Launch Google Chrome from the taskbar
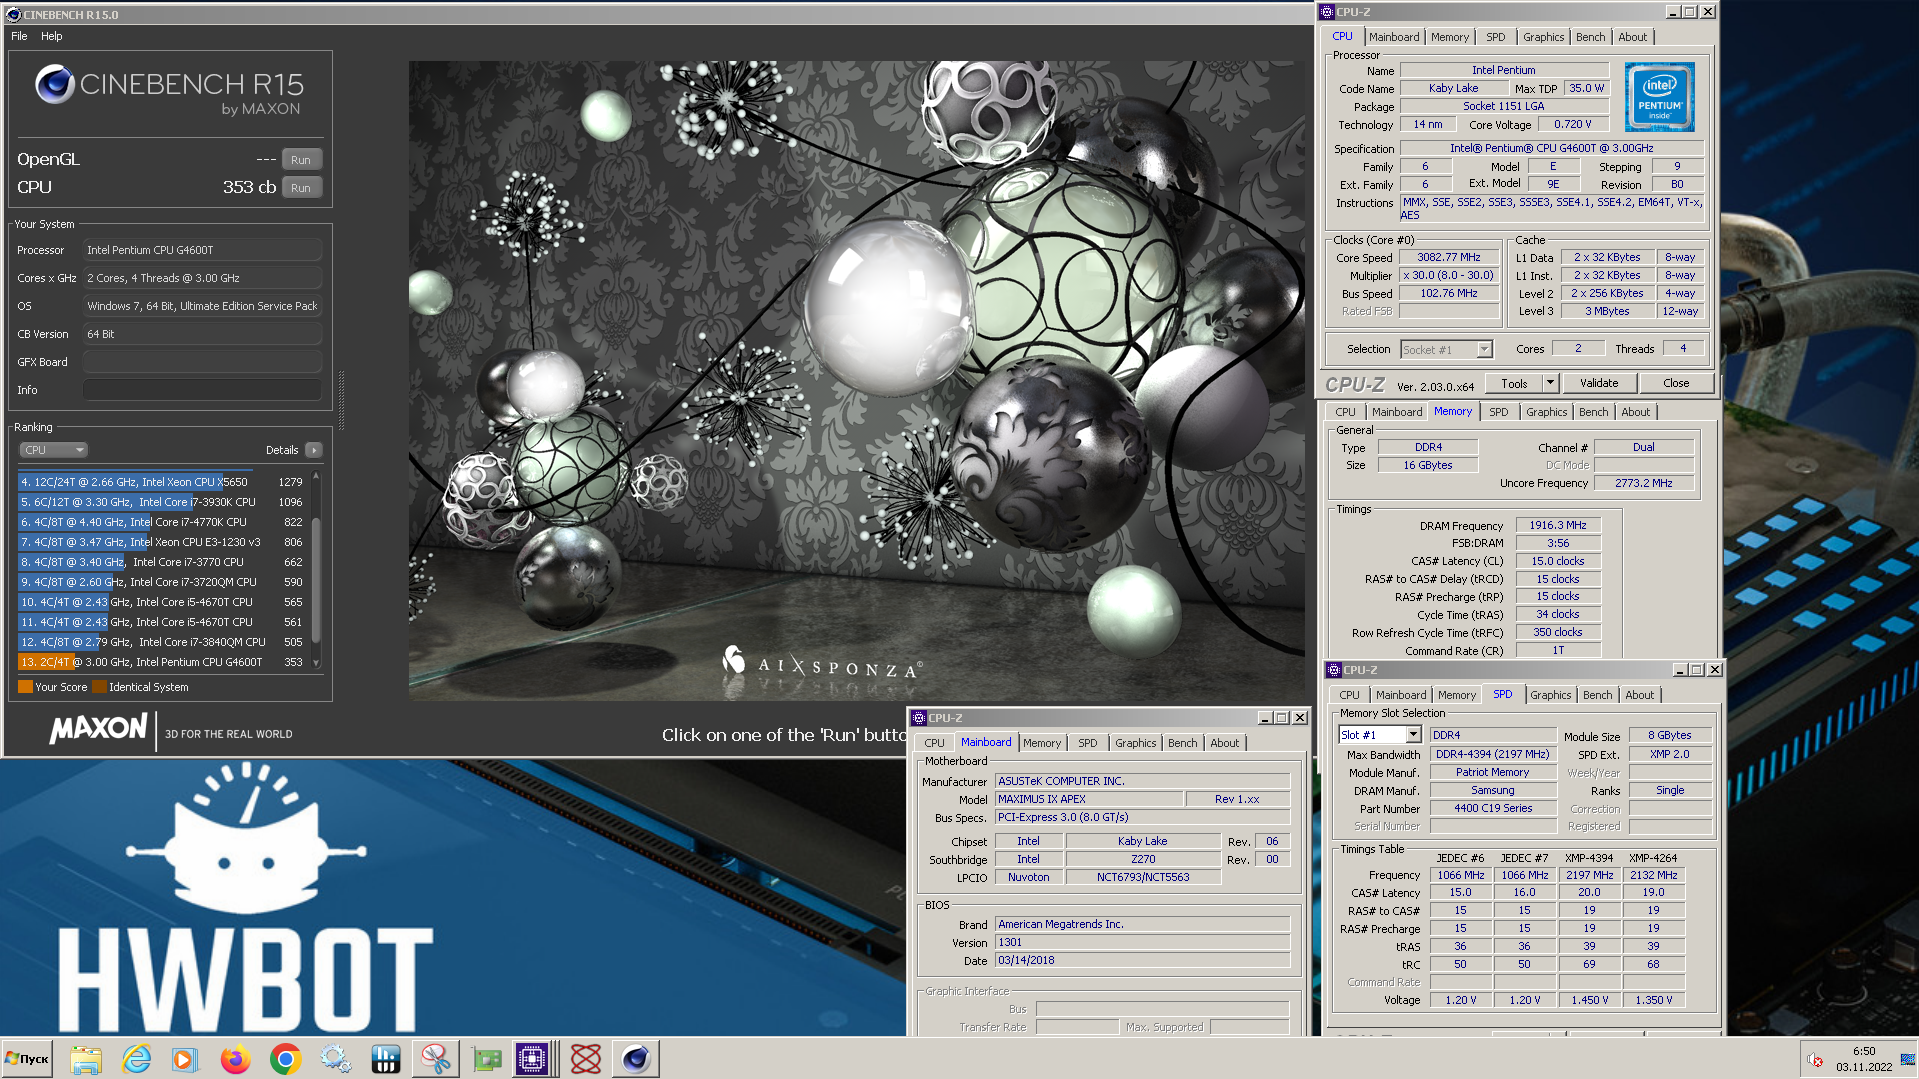Screen dimensions: 1919x1079 (286, 1059)
